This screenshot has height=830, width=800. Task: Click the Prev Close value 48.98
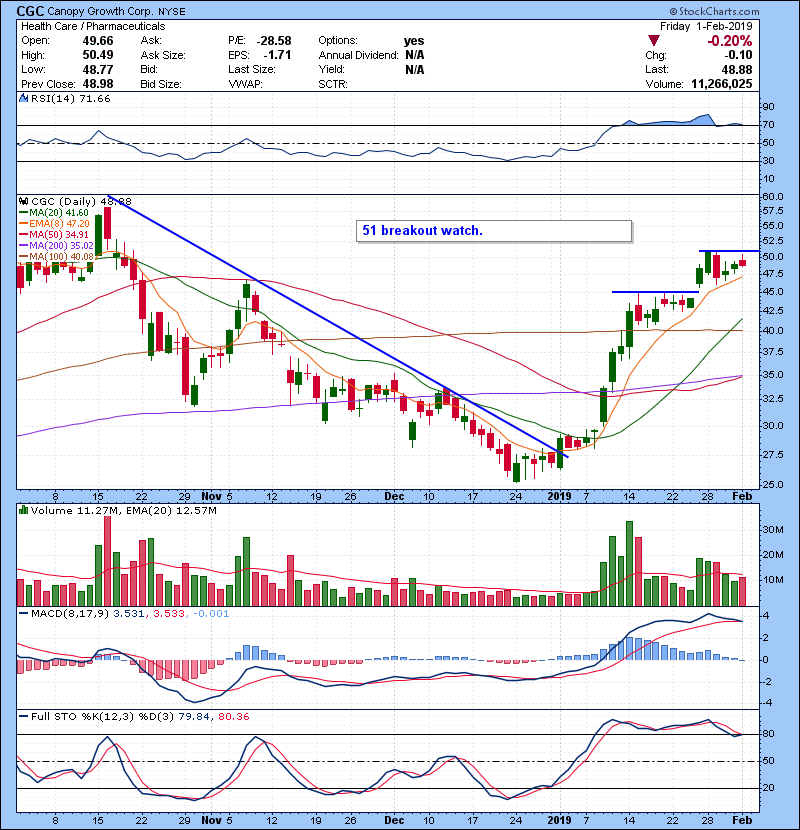tap(98, 84)
